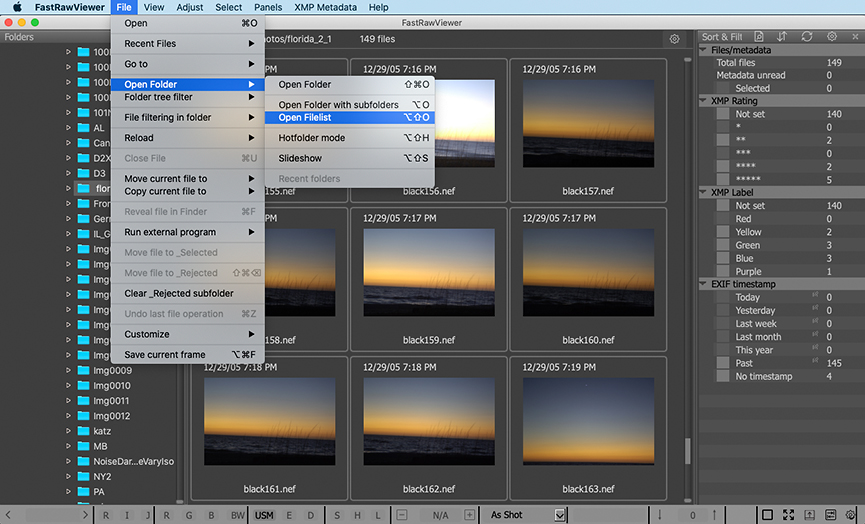Click Clear _Rejected subfolder menu entry
Viewport: 865px width, 524px height.
click(178, 293)
